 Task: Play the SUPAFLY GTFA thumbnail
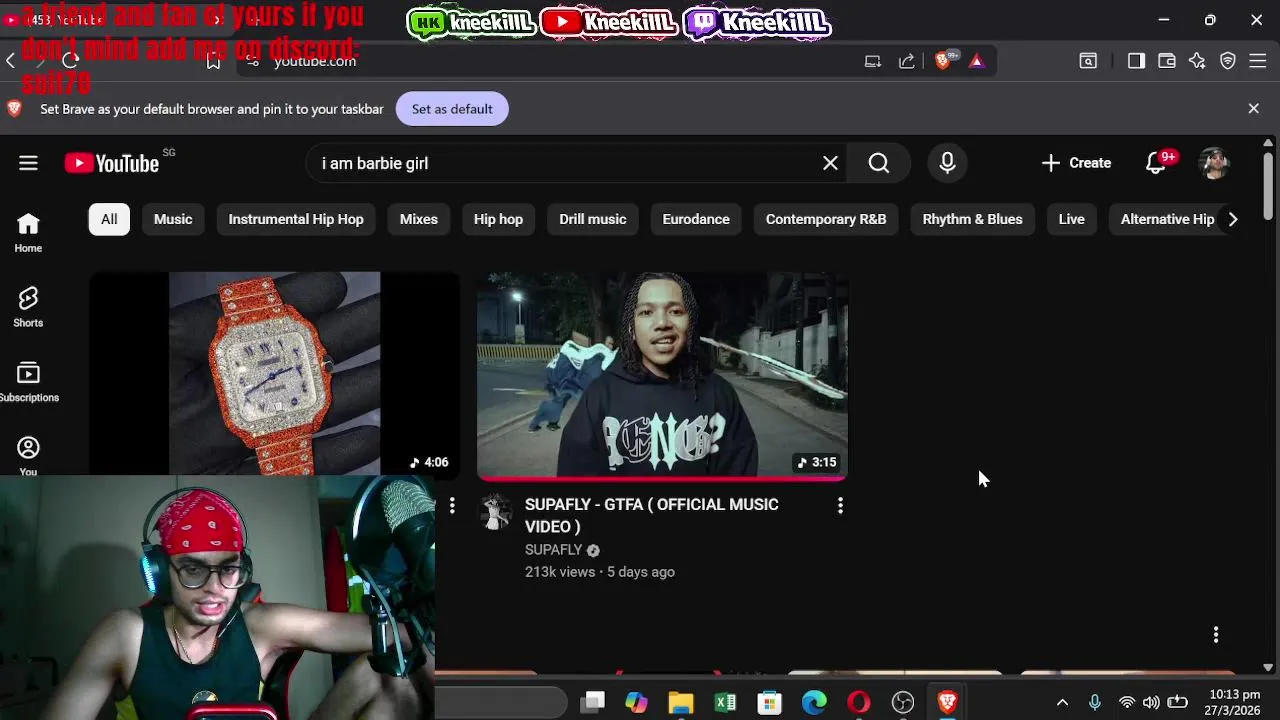coord(662,375)
